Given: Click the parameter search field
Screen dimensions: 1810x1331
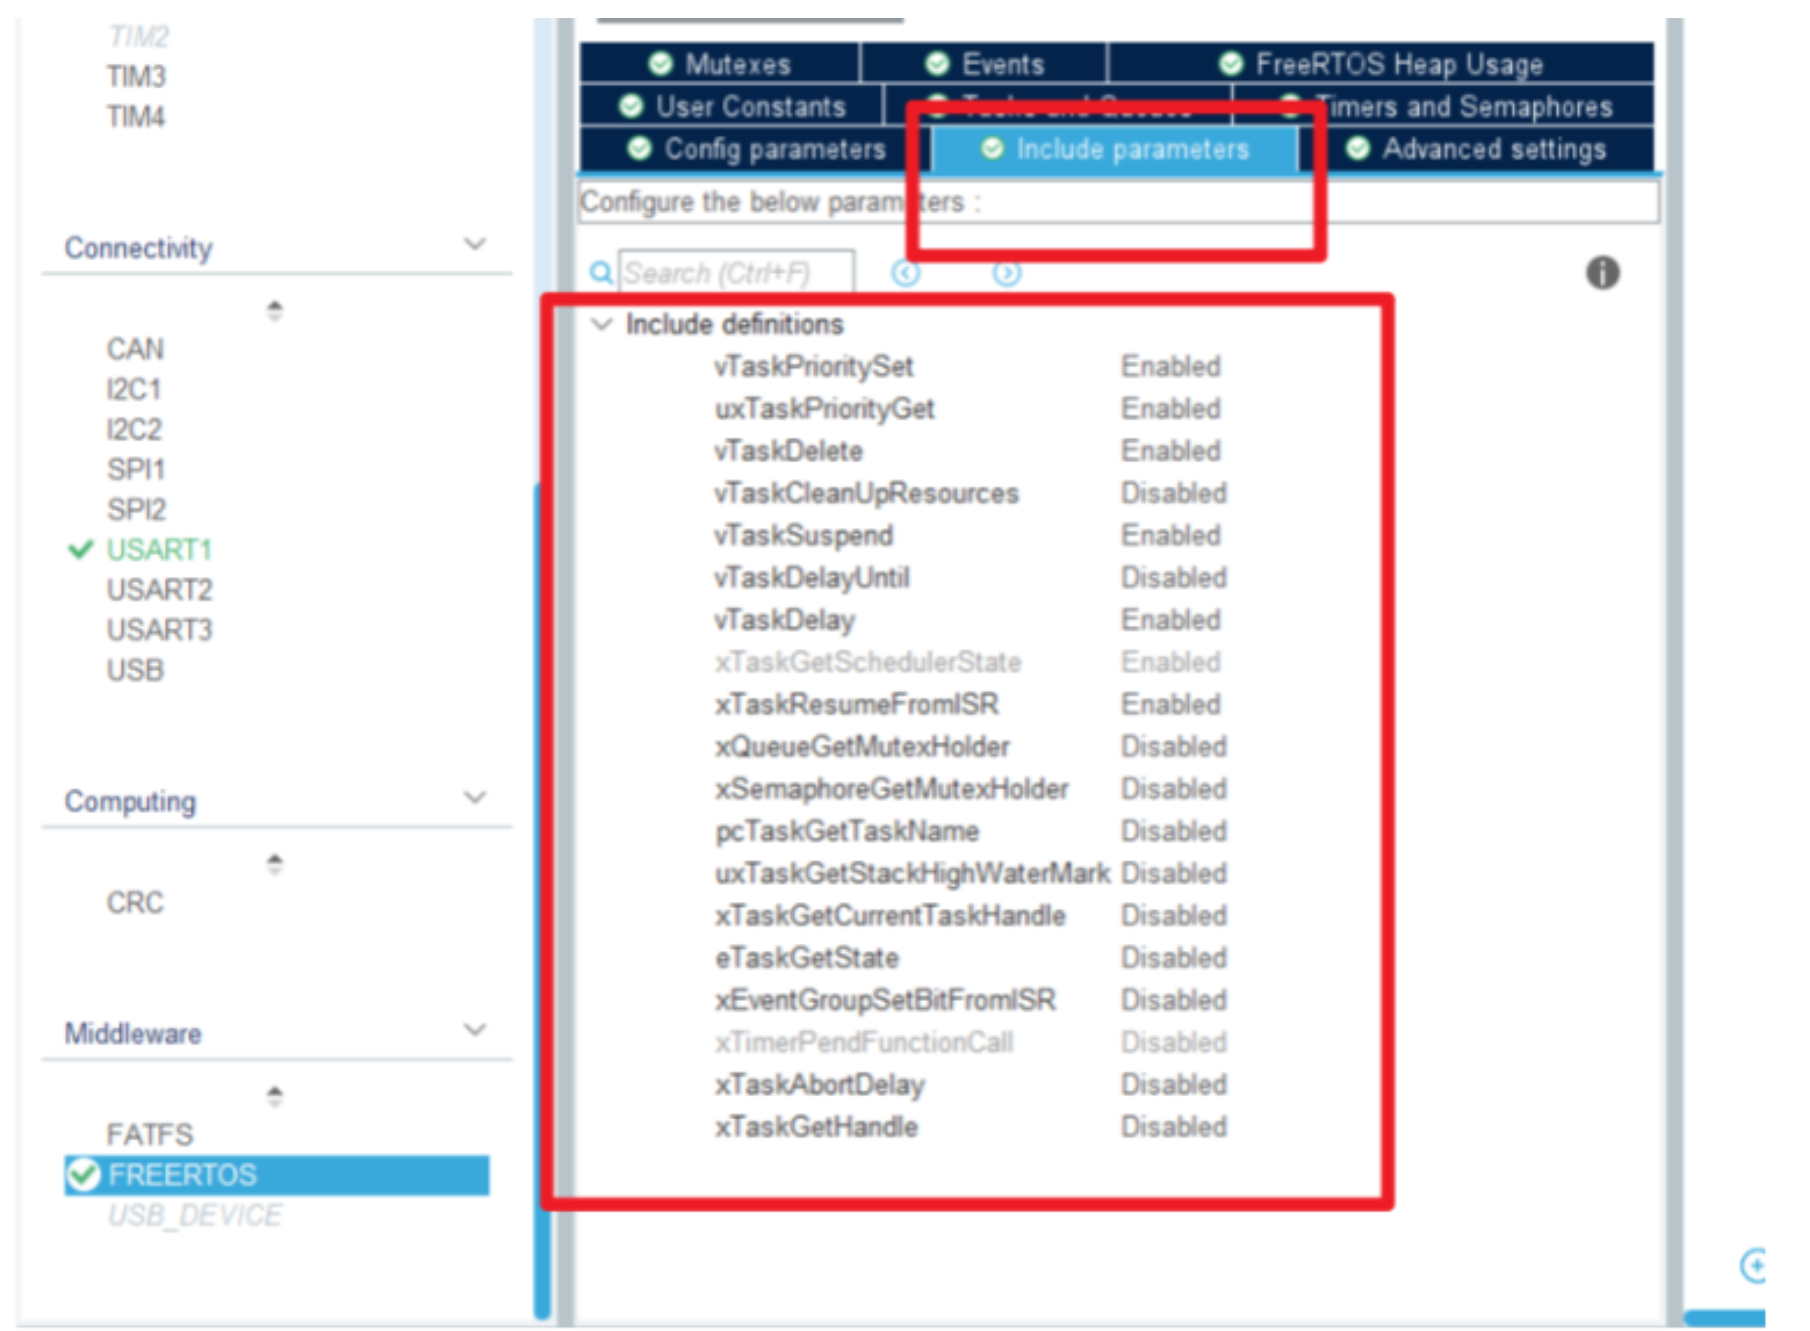Looking at the screenshot, I should coord(736,272).
